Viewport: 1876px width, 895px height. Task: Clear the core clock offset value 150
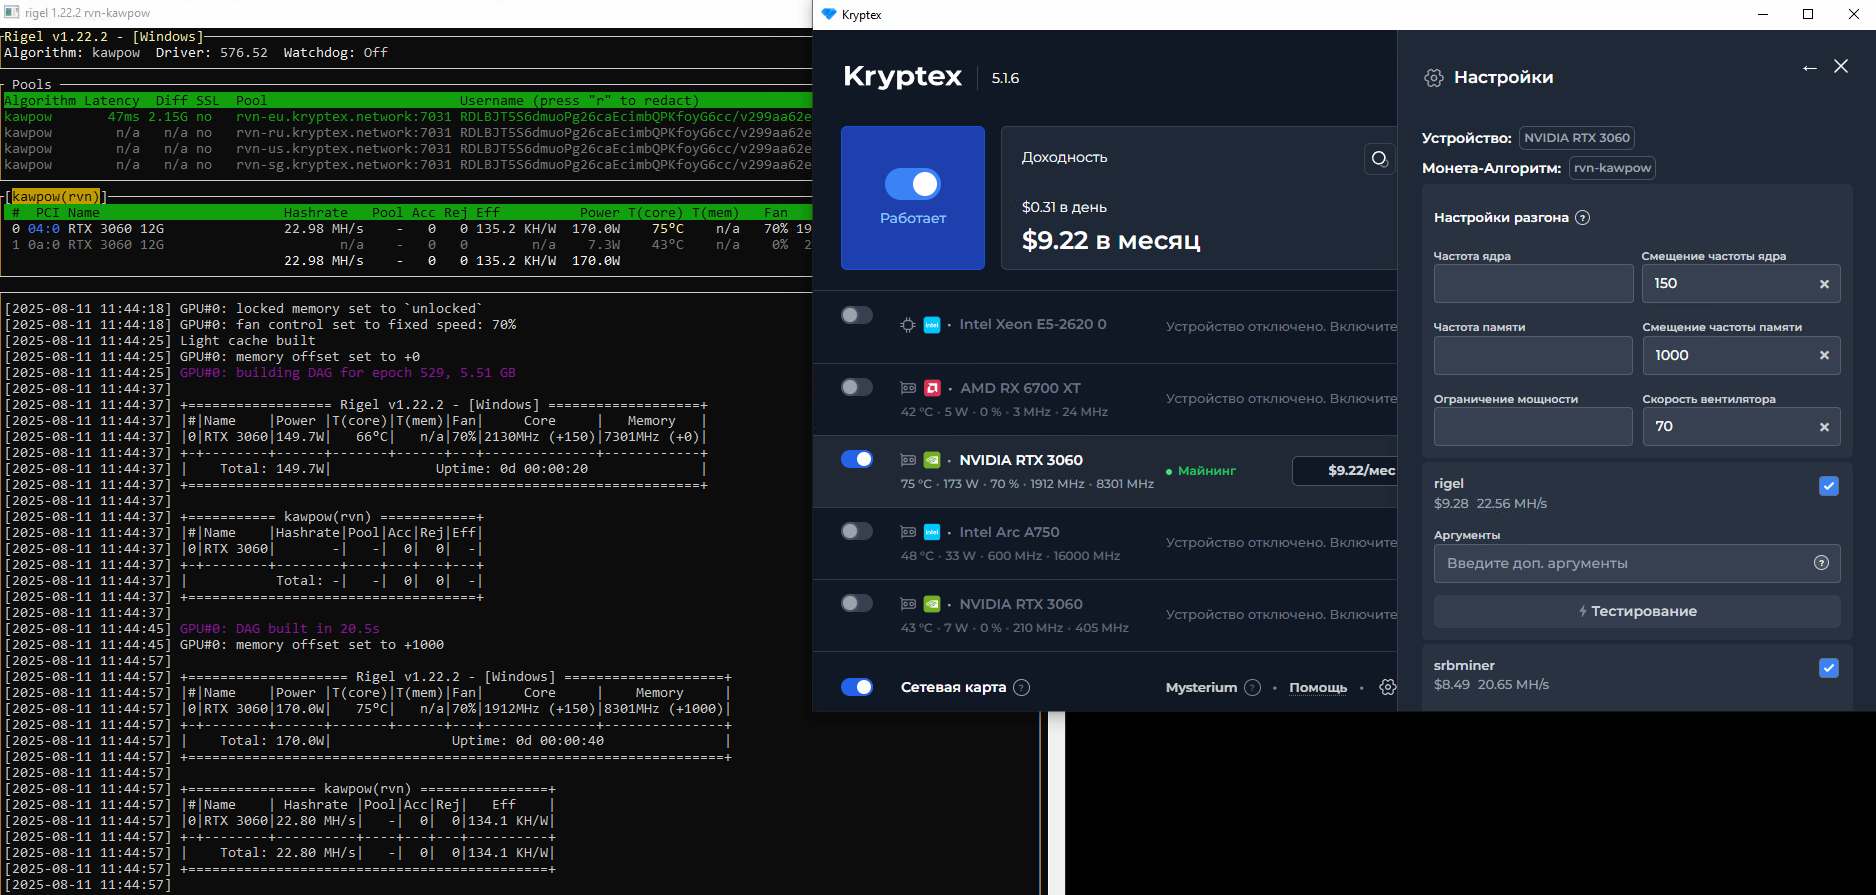point(1824,284)
